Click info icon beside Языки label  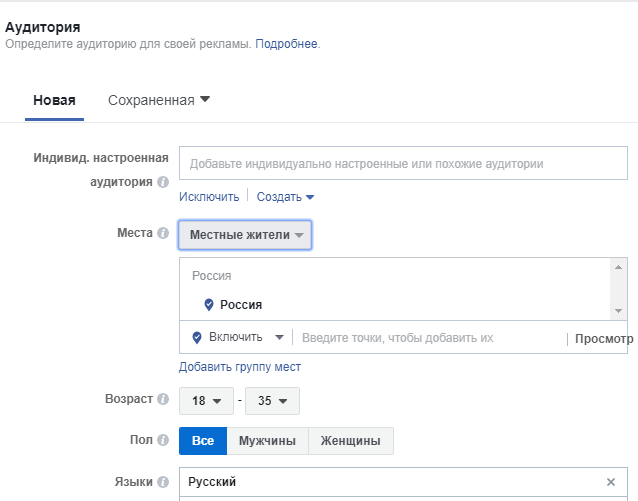pyautogui.click(x=163, y=482)
